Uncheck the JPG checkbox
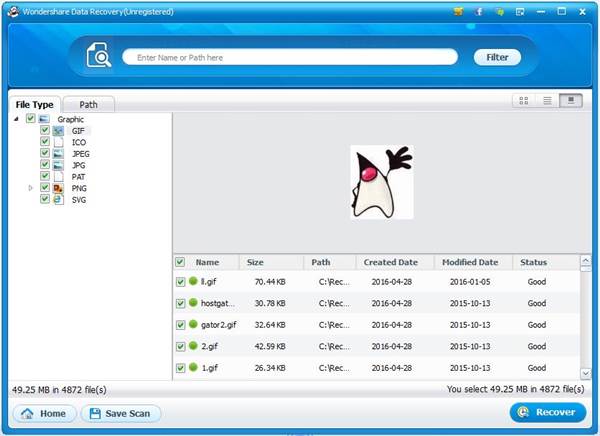This screenshot has height=436, width=600. coord(45,165)
